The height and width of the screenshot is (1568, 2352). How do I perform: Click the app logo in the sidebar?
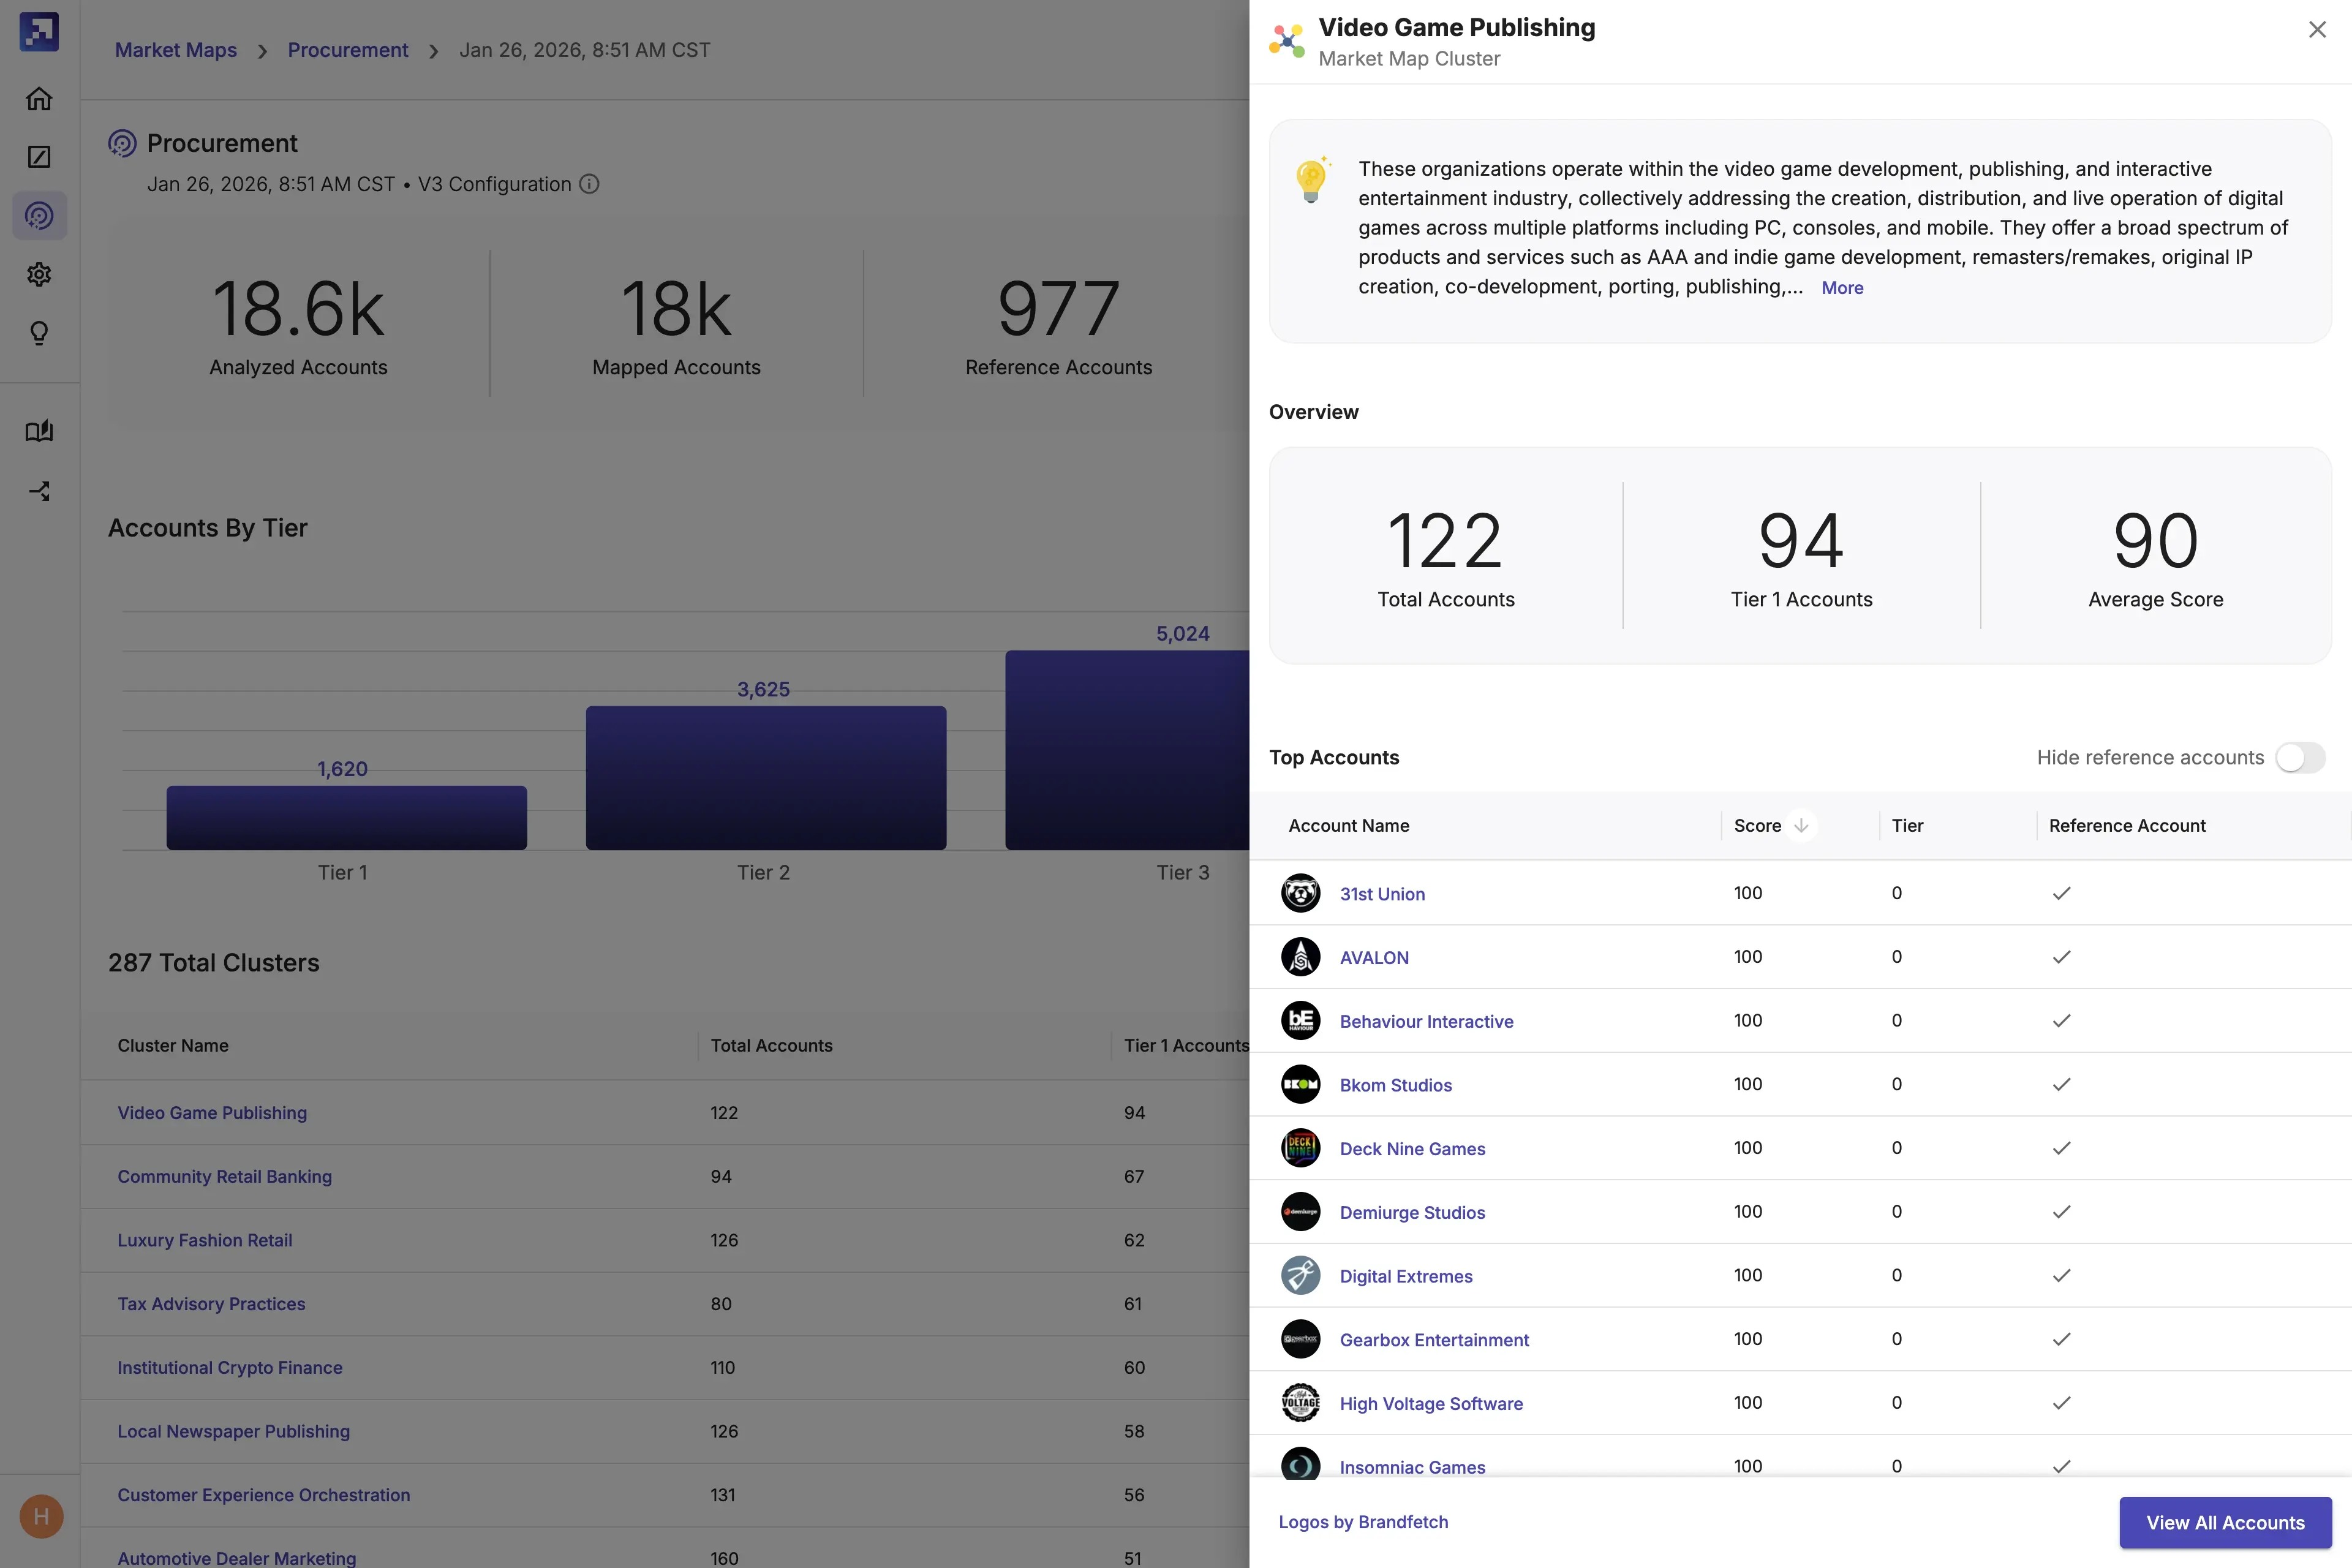click(x=39, y=31)
